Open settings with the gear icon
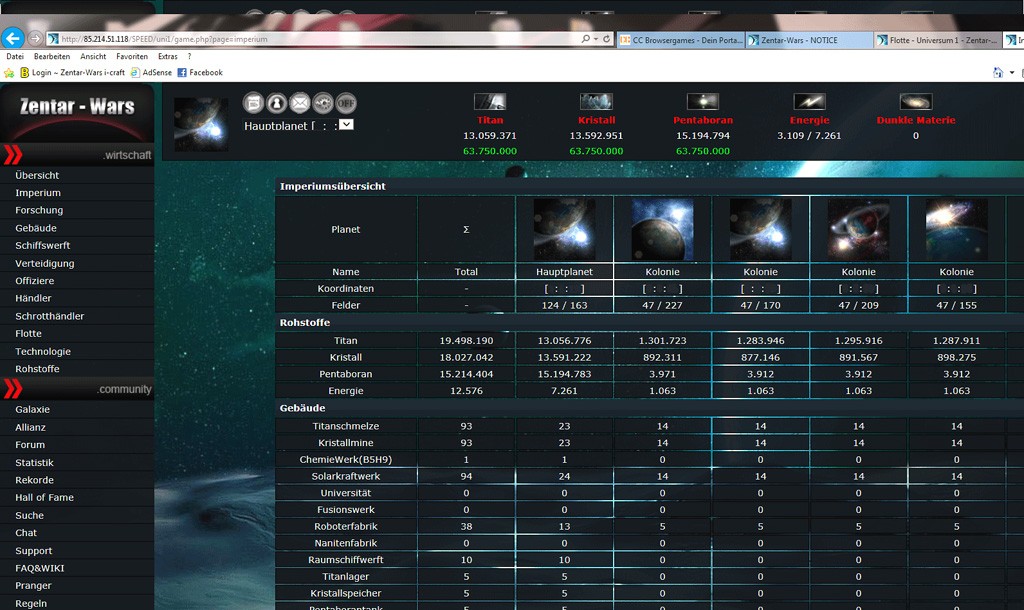The width and height of the screenshot is (1024, 610). click(322, 103)
